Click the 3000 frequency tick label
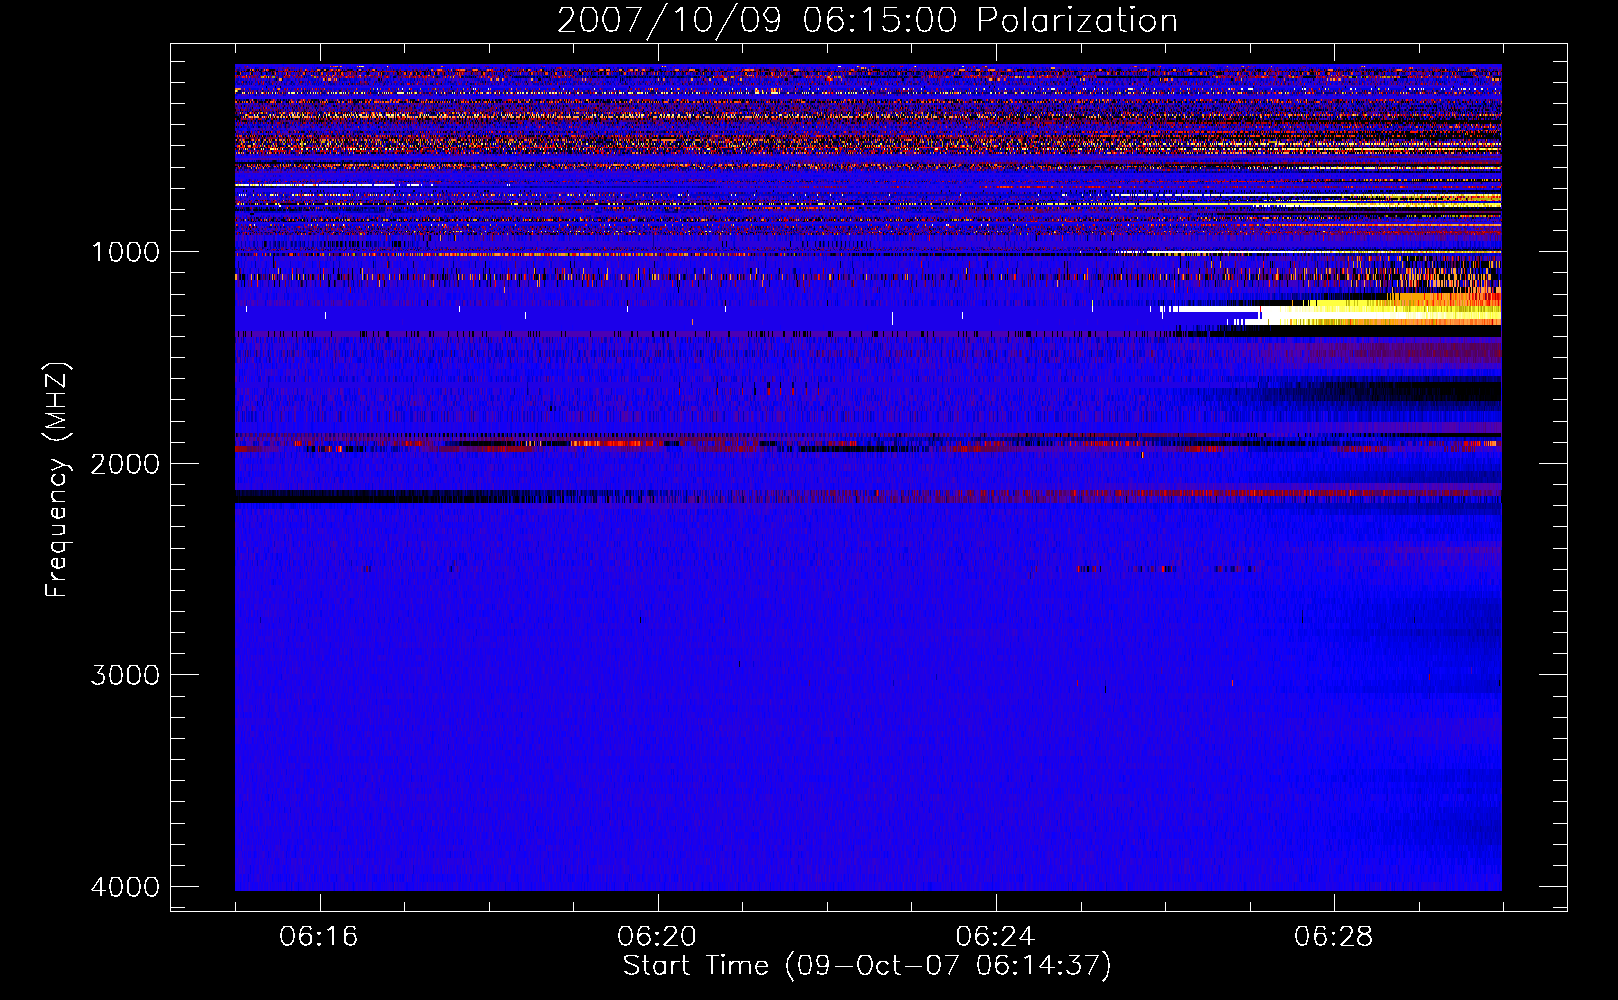Viewport: 1618px width, 1000px height. coord(125,675)
